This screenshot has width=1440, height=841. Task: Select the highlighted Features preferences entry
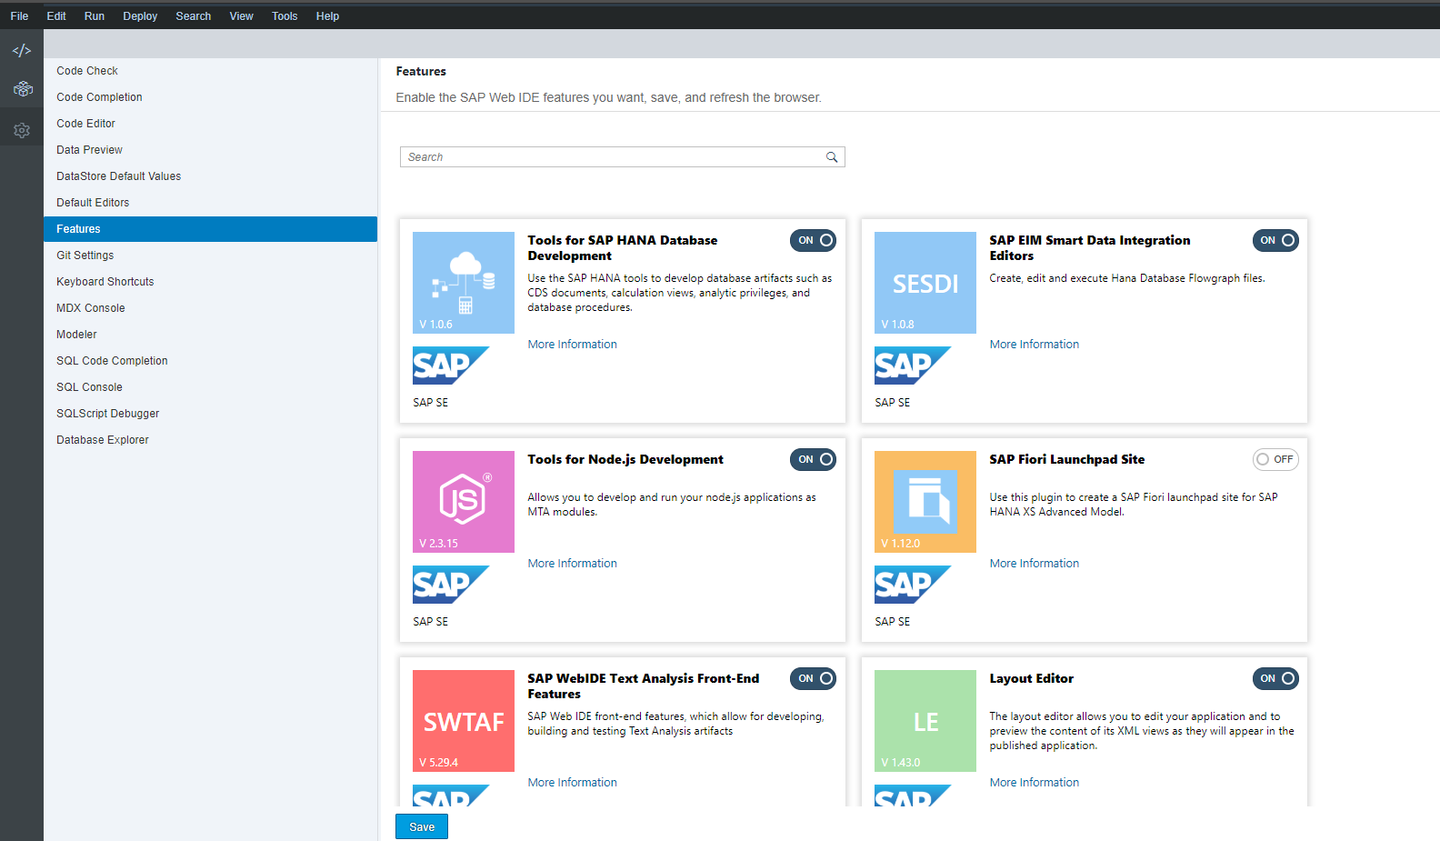pyautogui.click(x=210, y=229)
